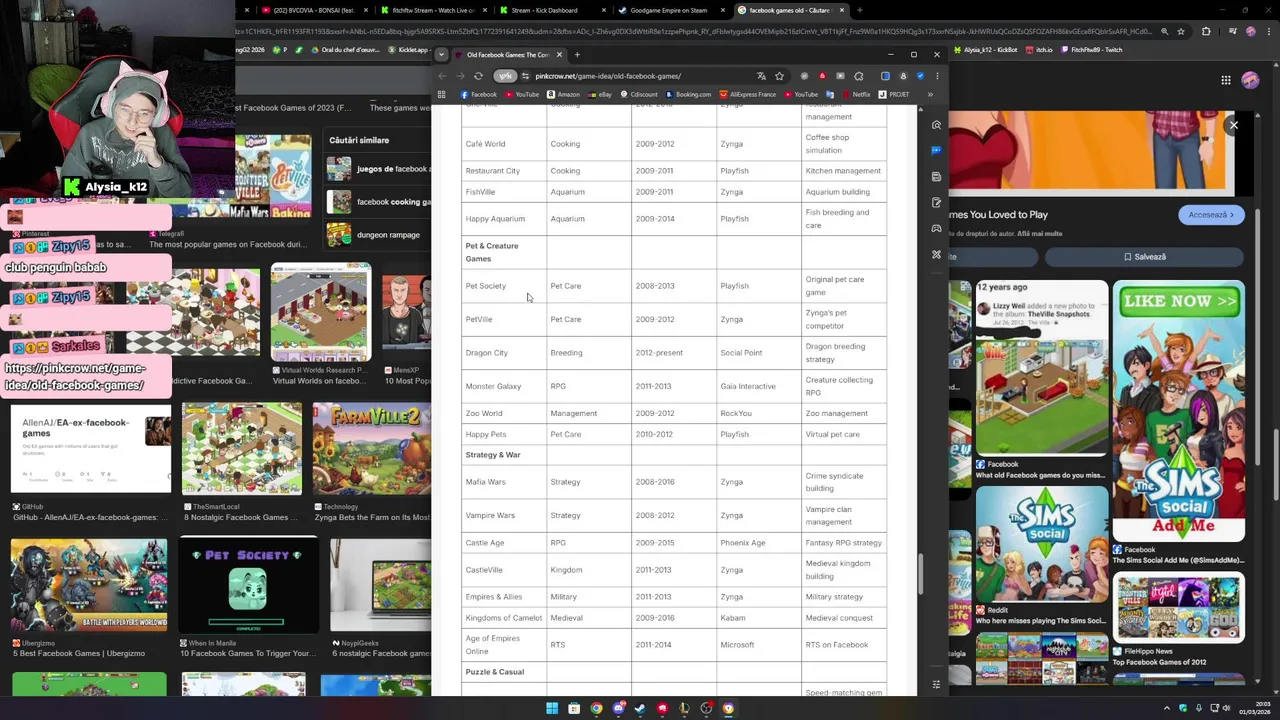Open the Windows Start menu
Screen dimensions: 1280x720
pyautogui.click(x=552, y=709)
